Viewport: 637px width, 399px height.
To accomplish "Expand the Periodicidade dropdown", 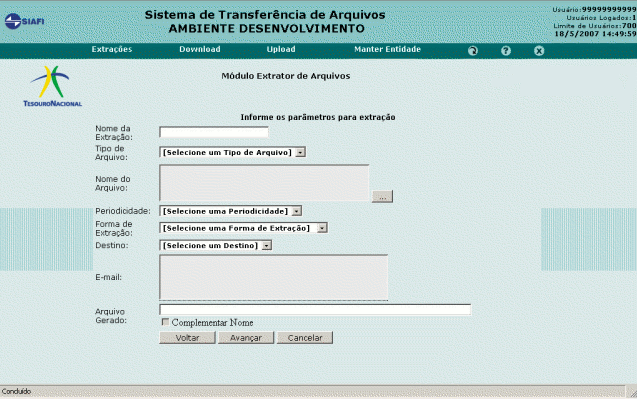I will click(230, 211).
